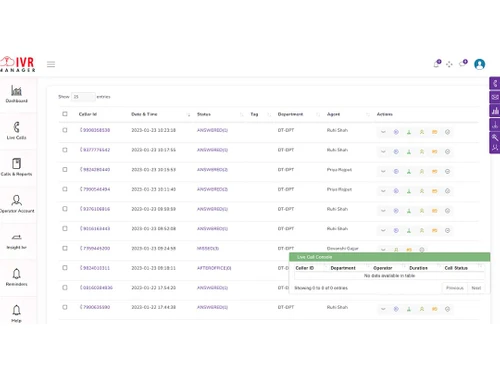Click the purple user icon on right edge
Screen dimensions: 500x375
tap(495, 147)
